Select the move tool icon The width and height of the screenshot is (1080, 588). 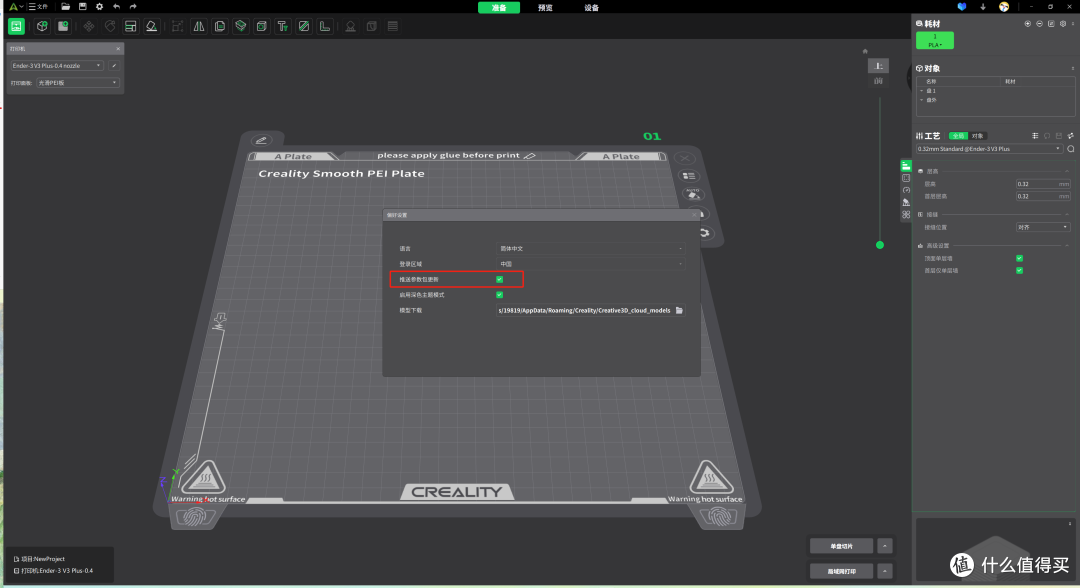89,26
